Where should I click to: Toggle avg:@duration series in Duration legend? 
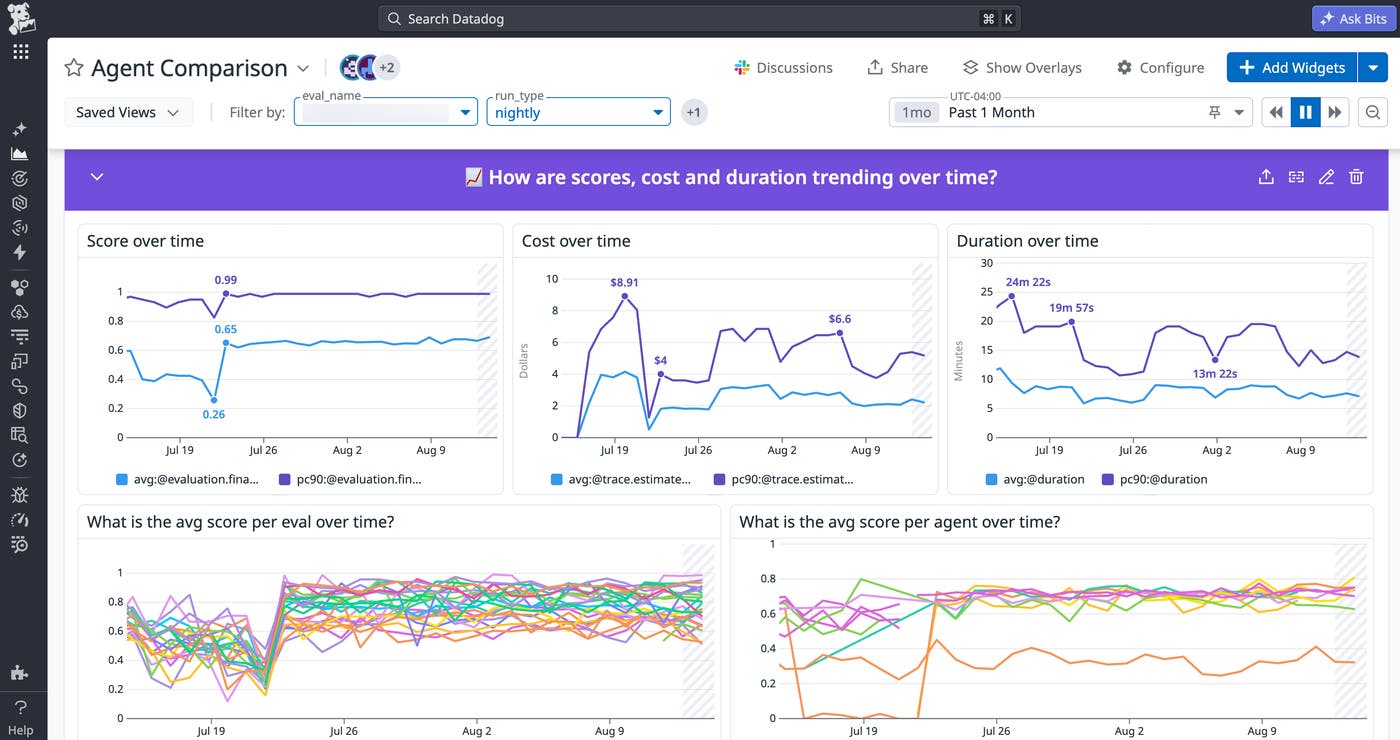click(1035, 479)
